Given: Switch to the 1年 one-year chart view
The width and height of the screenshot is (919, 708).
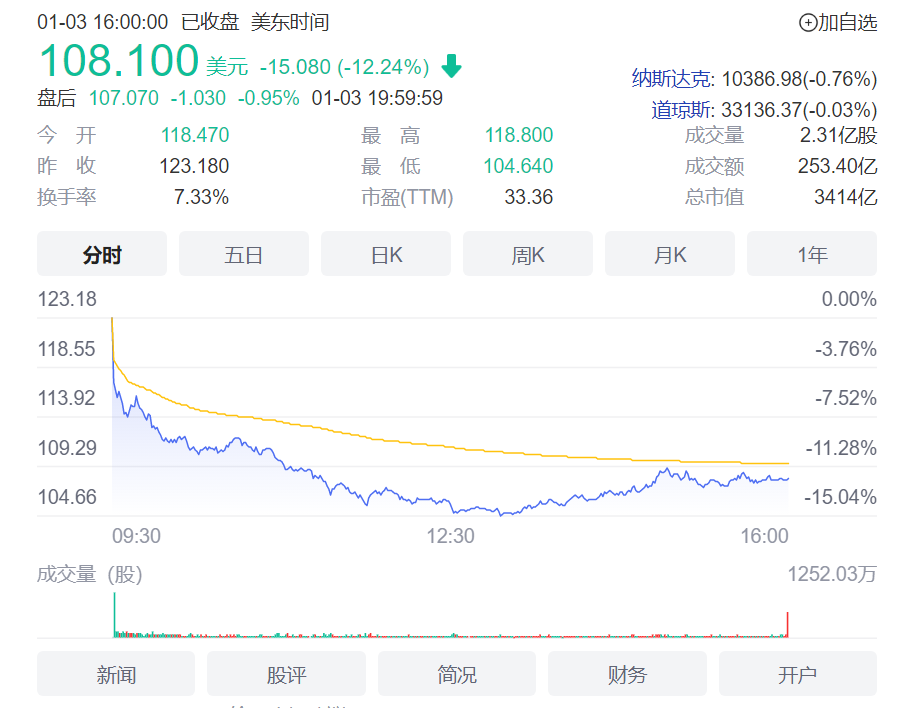Looking at the screenshot, I should tap(811, 254).
